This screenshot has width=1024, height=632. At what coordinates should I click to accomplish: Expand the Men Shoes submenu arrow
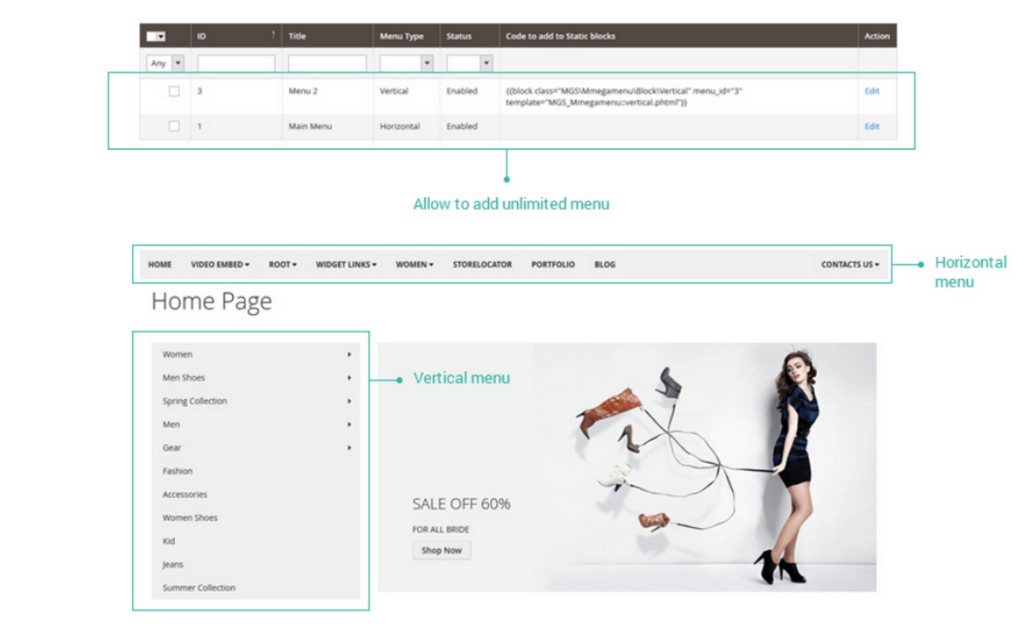point(348,377)
